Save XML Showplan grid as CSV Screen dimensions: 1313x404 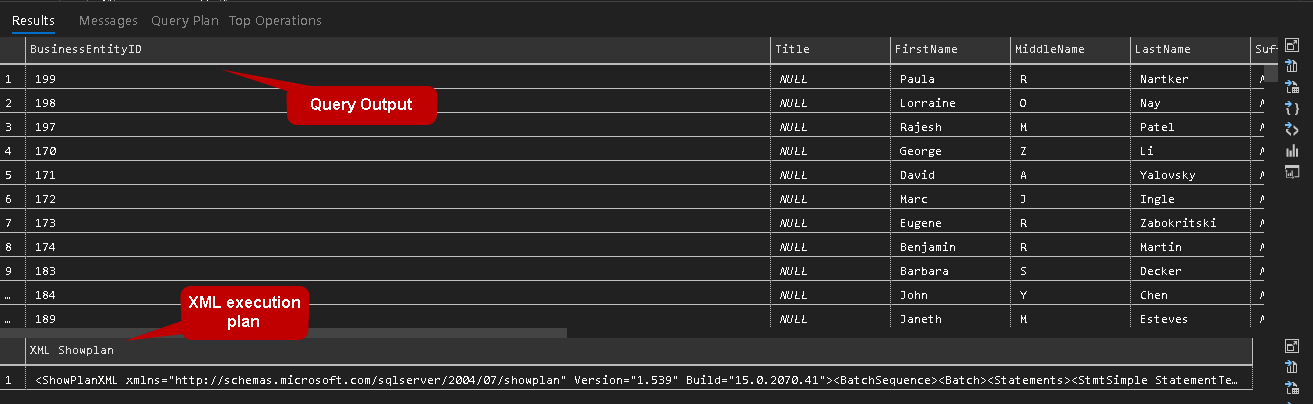point(1291,366)
